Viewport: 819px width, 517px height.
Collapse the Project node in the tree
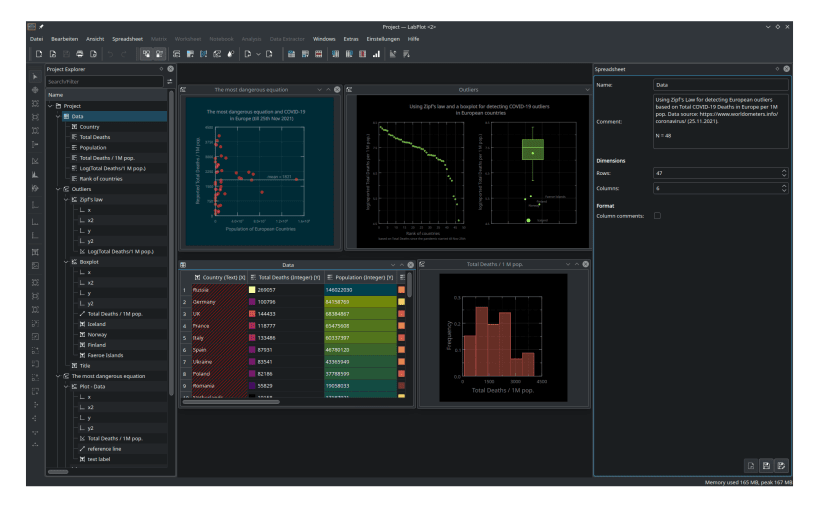pyautogui.click(x=50, y=106)
